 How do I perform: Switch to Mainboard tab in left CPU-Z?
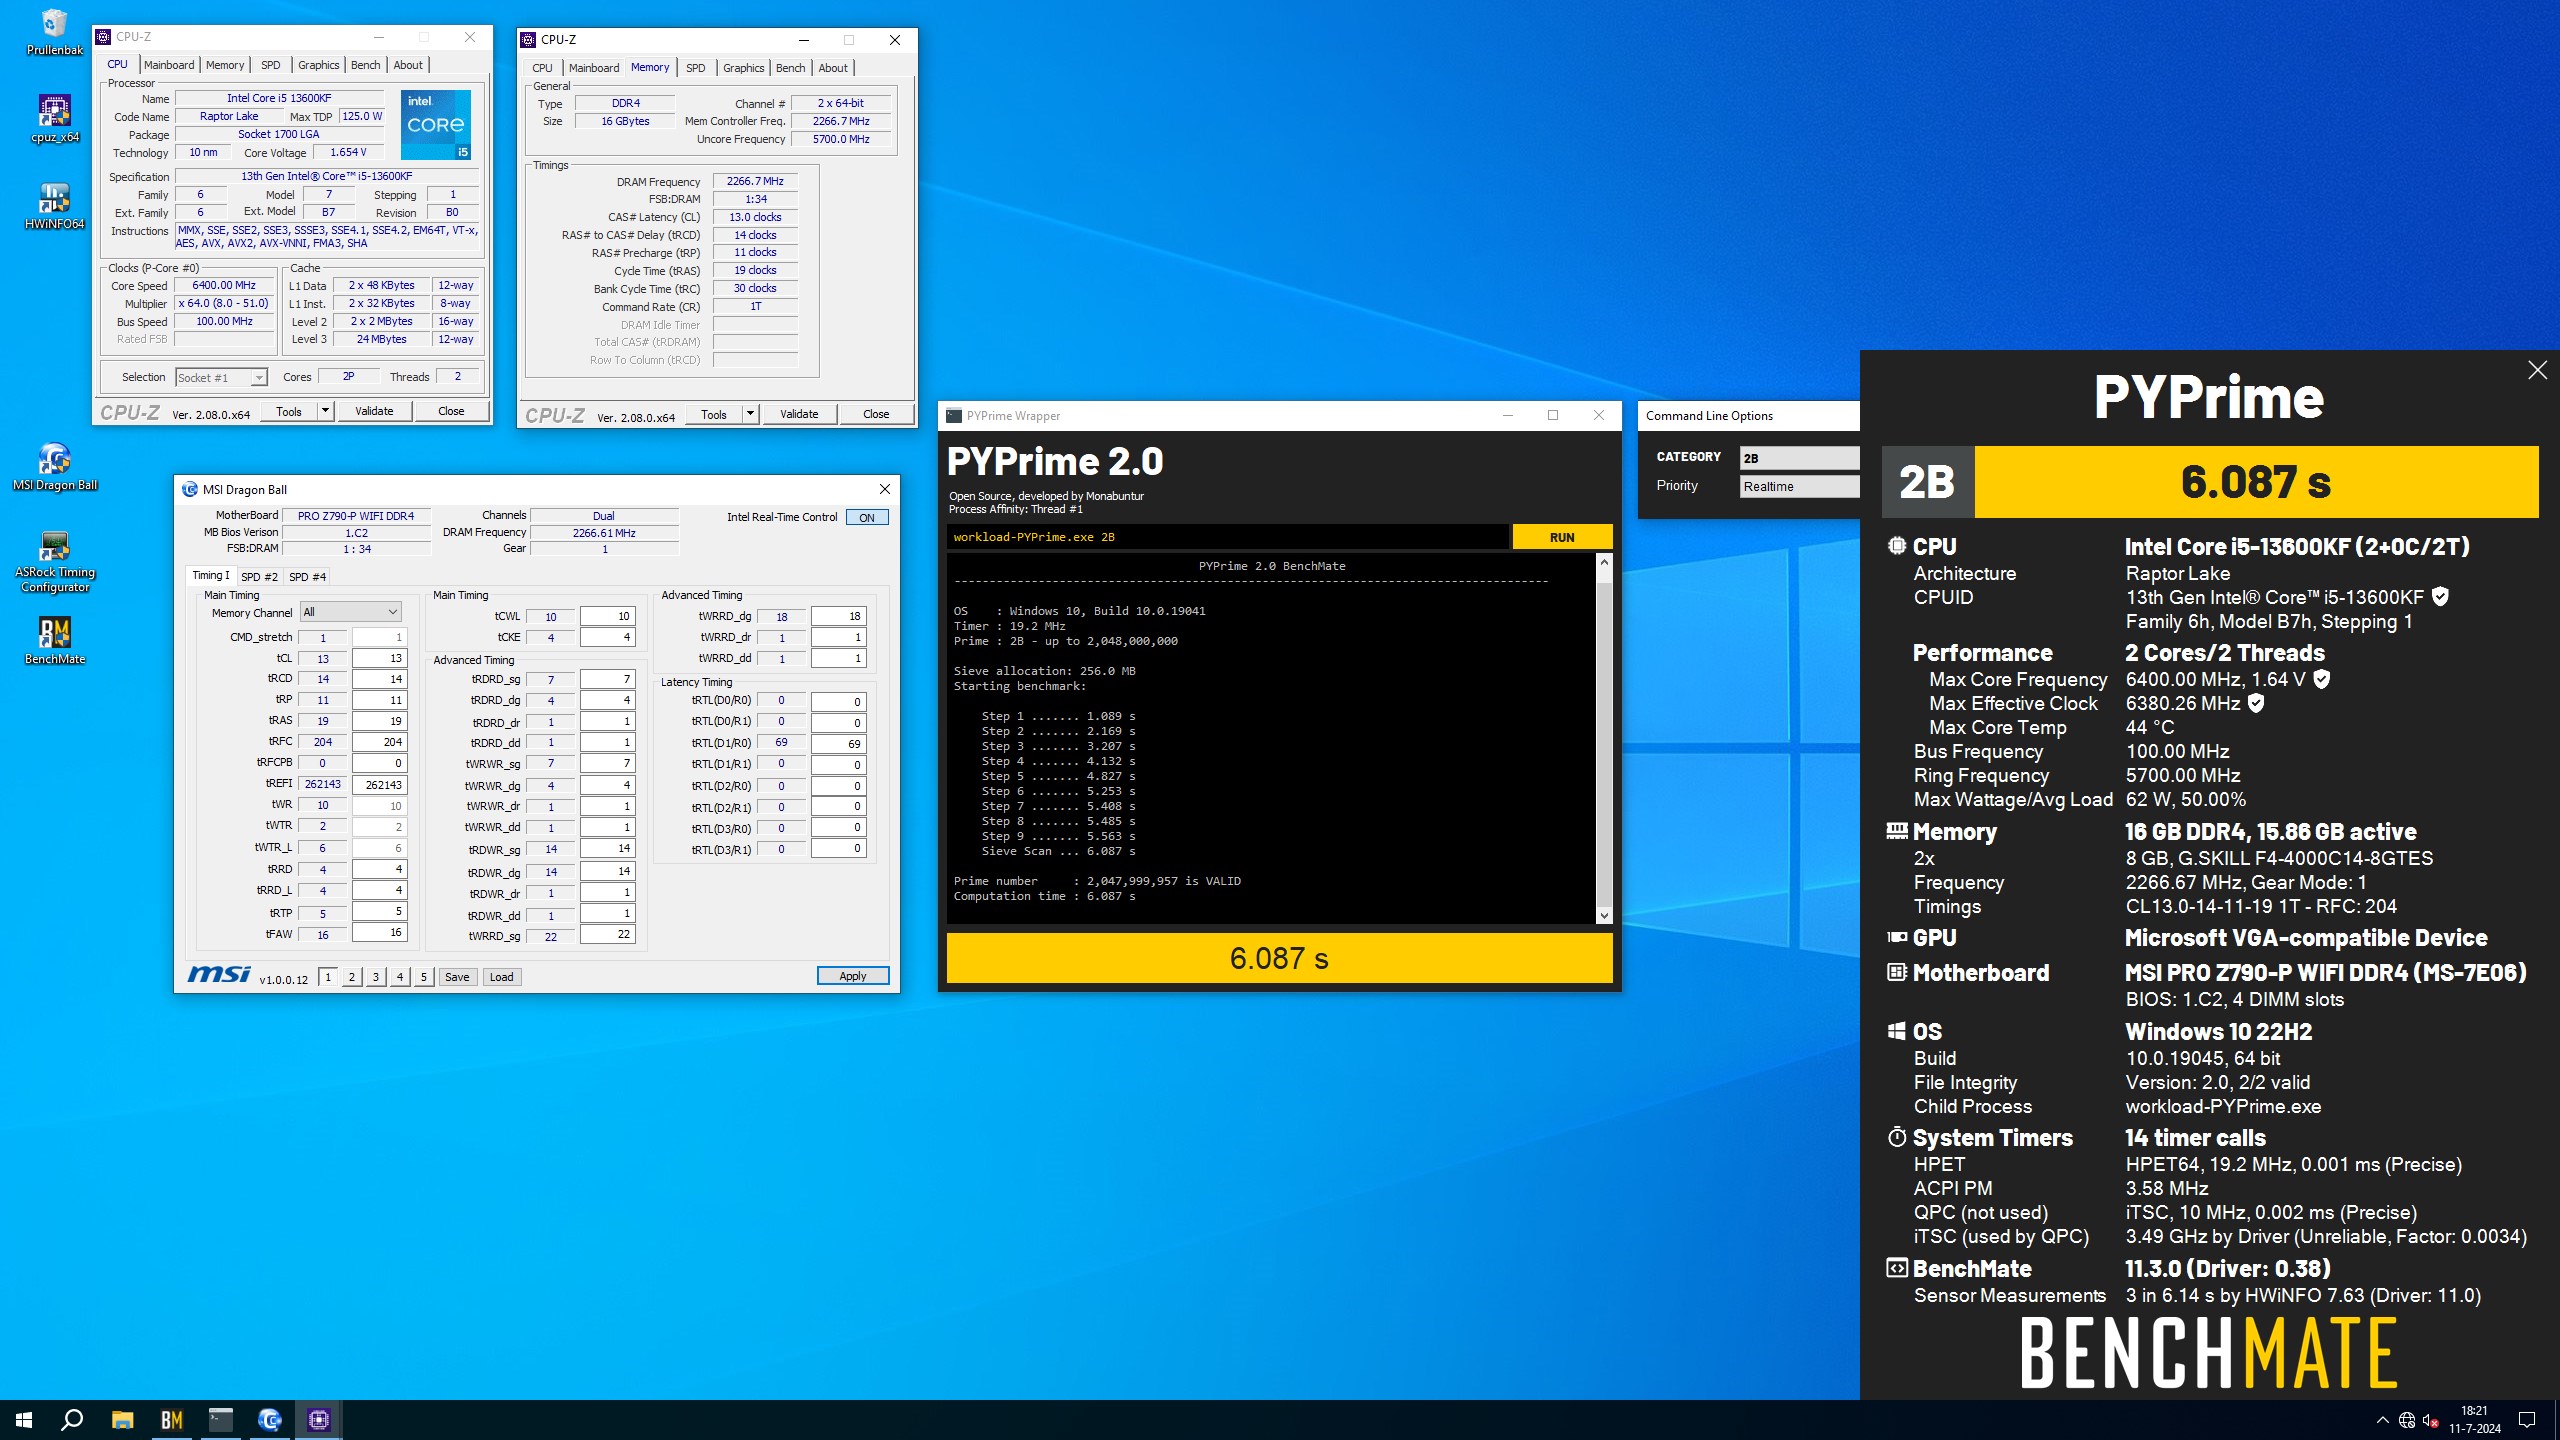[169, 65]
